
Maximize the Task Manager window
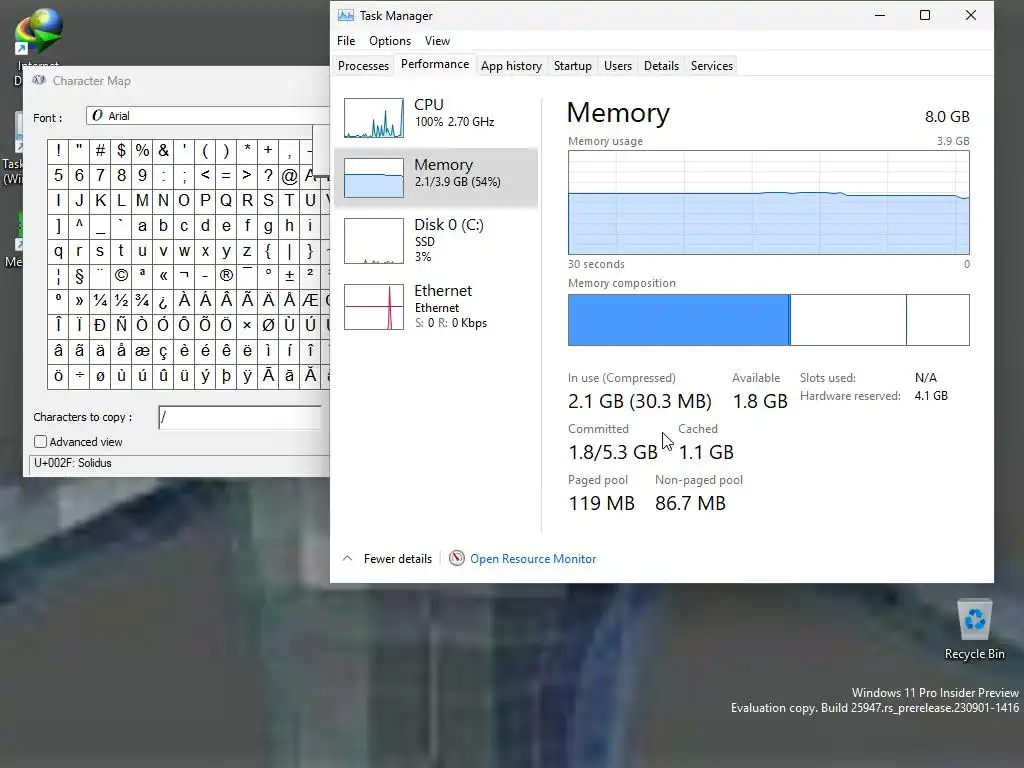point(925,15)
